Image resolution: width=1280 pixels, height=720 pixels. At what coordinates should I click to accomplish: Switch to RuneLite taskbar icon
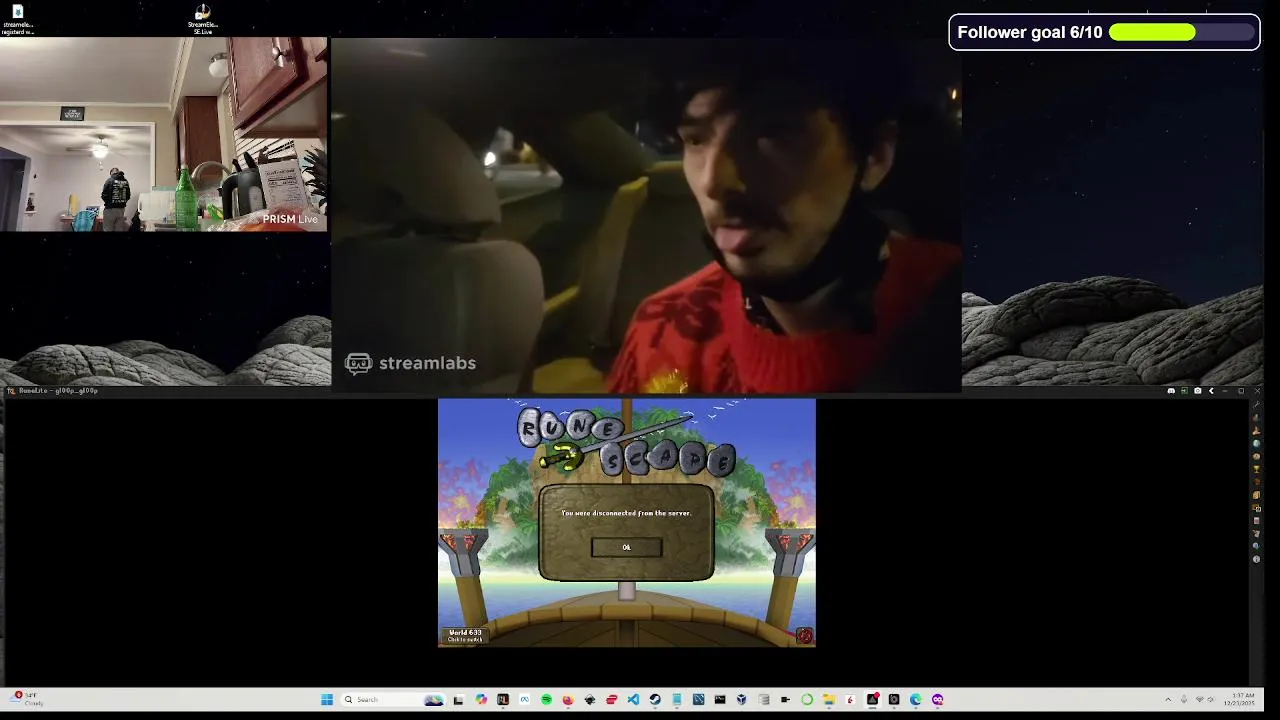pos(503,699)
